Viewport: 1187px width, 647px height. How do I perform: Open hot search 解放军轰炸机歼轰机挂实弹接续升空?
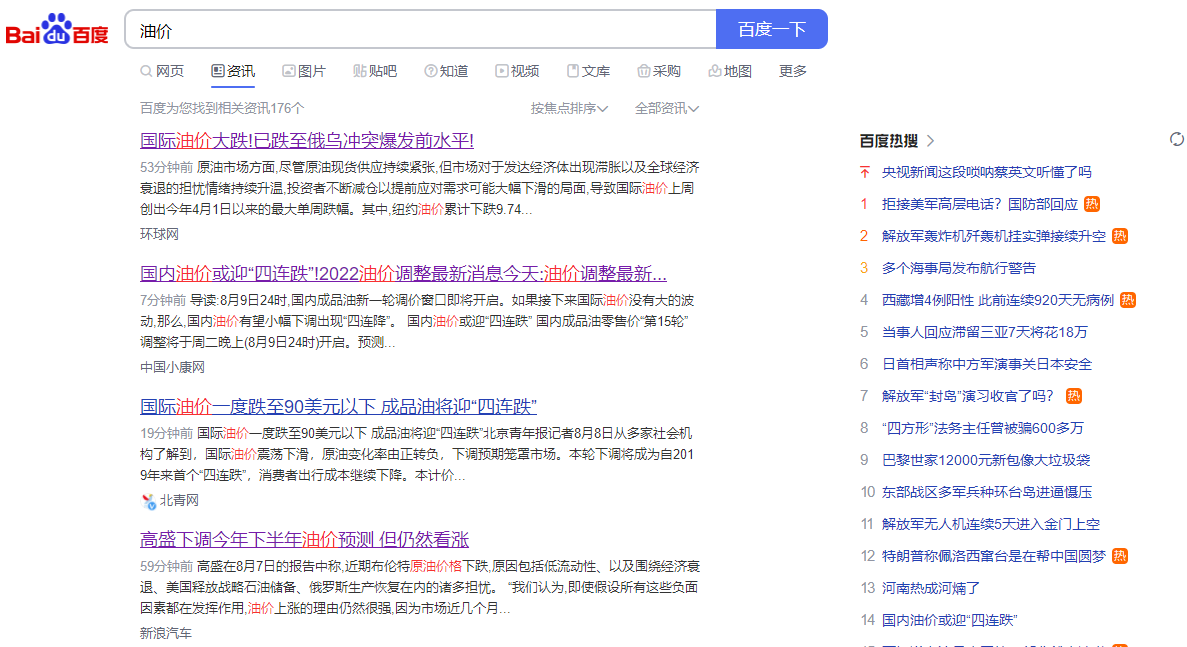coord(994,236)
